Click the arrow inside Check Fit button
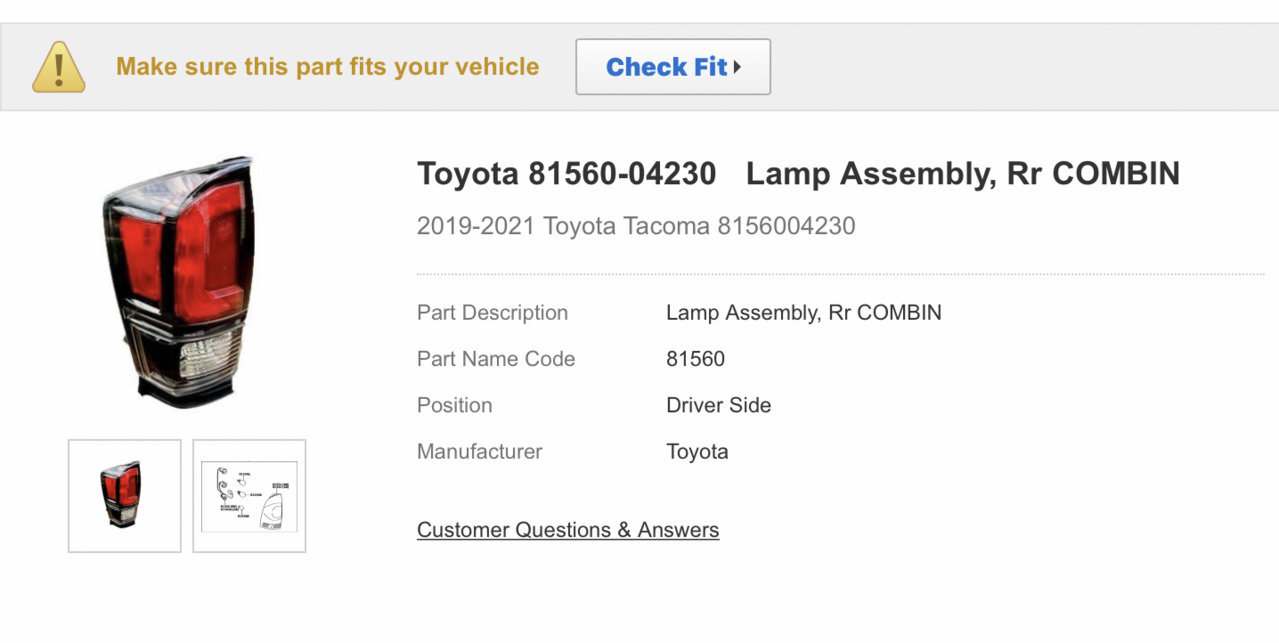The image size is (1279, 643). coord(737,67)
